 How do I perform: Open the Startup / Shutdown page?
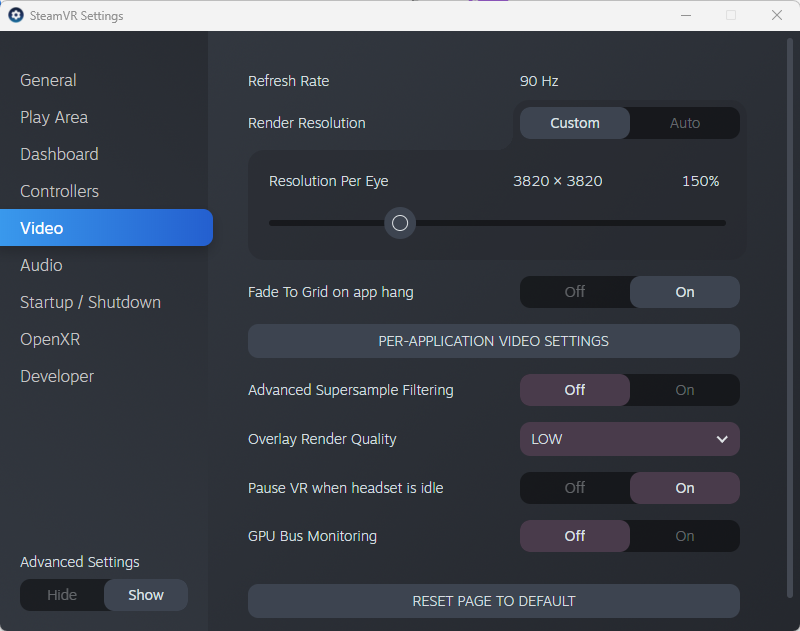(x=90, y=302)
